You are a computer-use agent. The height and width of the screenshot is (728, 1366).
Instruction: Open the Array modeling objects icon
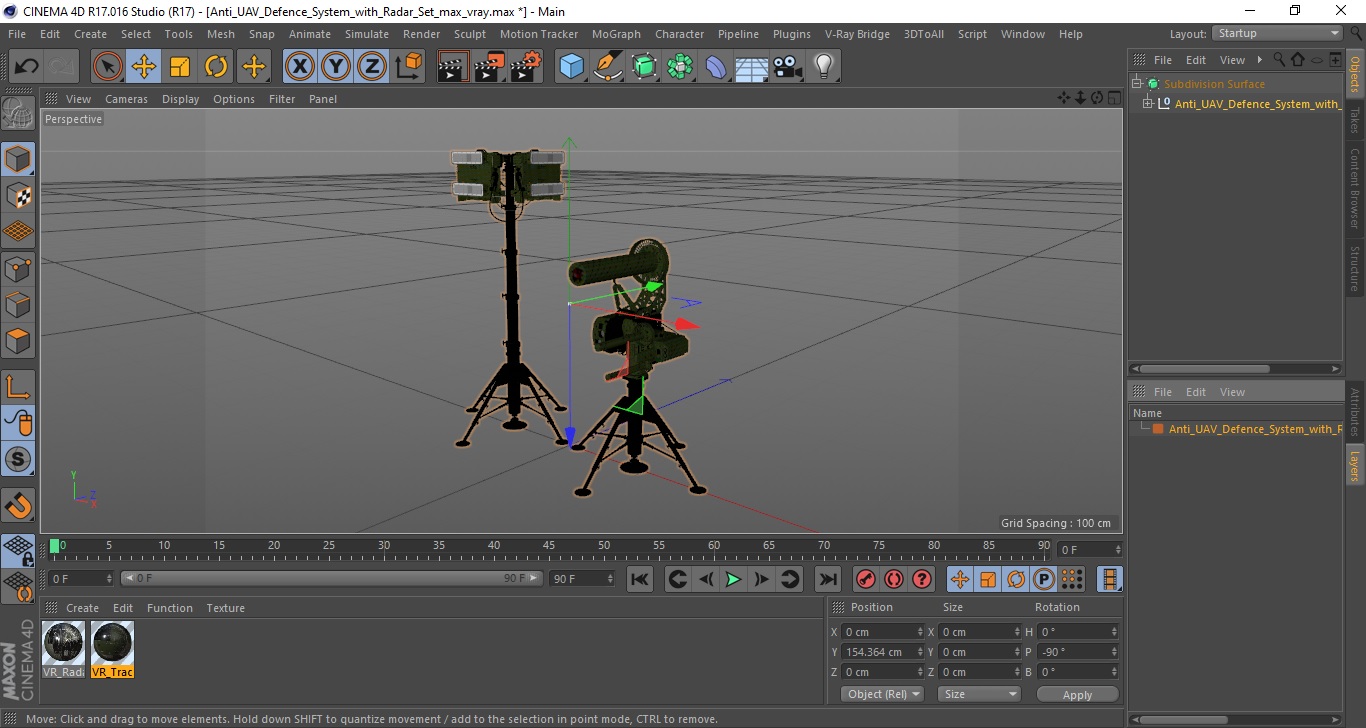[680, 67]
